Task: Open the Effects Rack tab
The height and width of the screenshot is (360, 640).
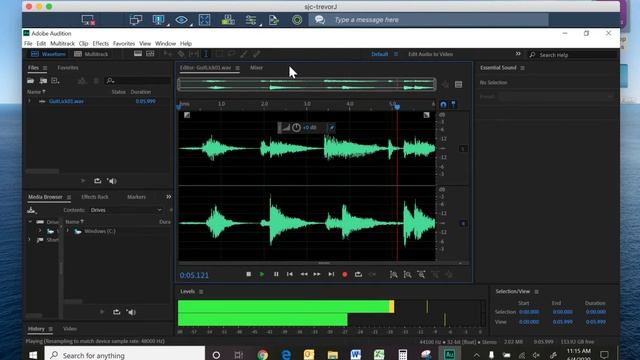Action: 95,197
